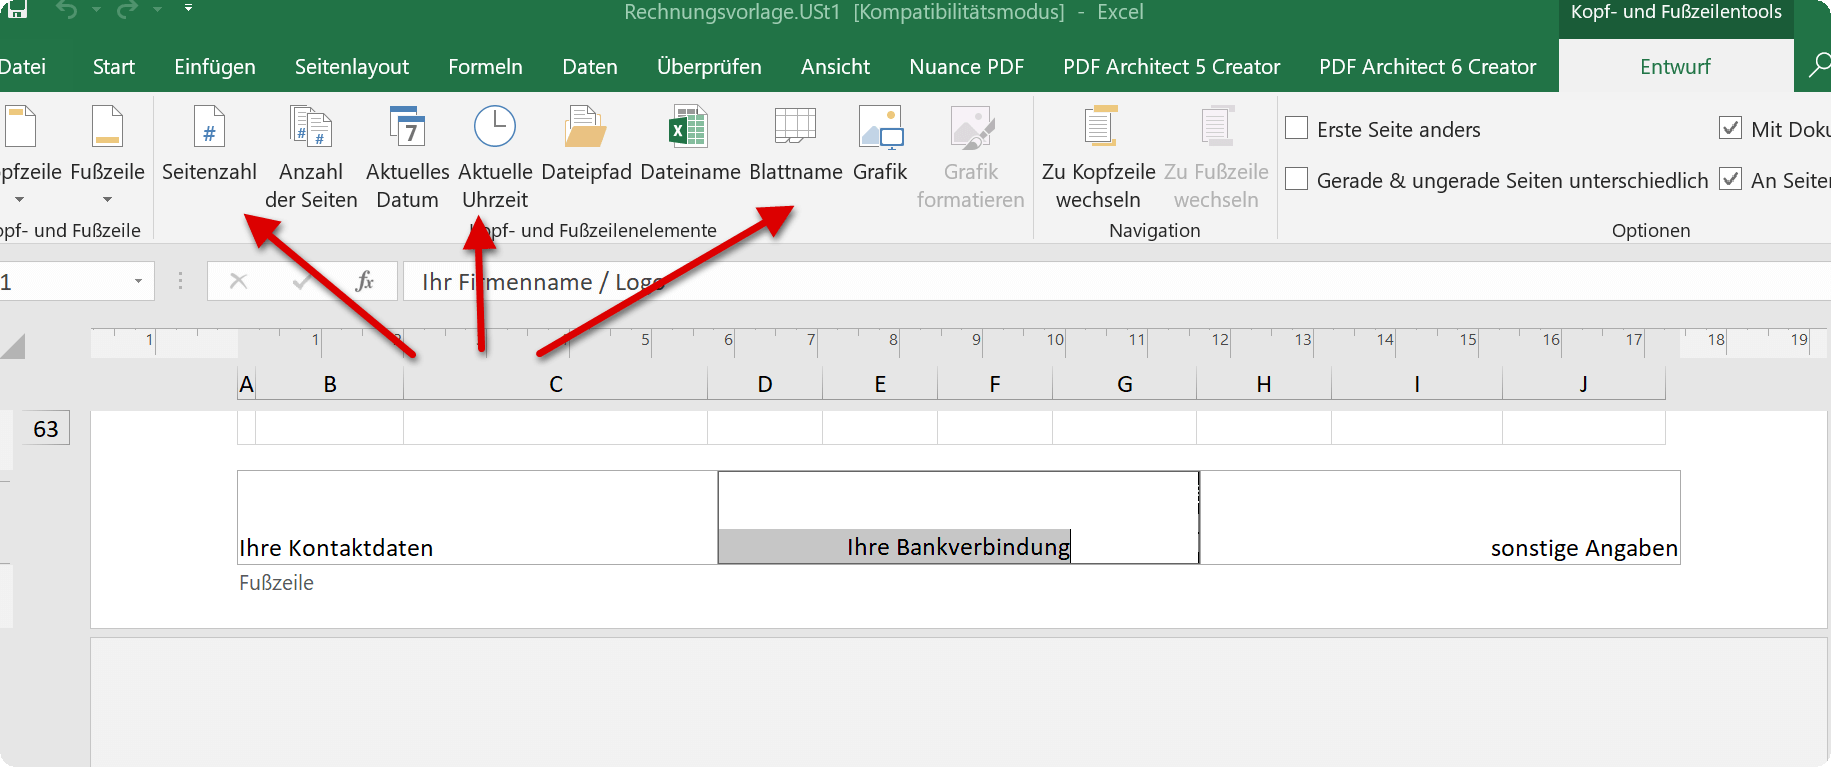Confirm entry with checkmark button
The image size is (1831, 767).
[x=301, y=281]
